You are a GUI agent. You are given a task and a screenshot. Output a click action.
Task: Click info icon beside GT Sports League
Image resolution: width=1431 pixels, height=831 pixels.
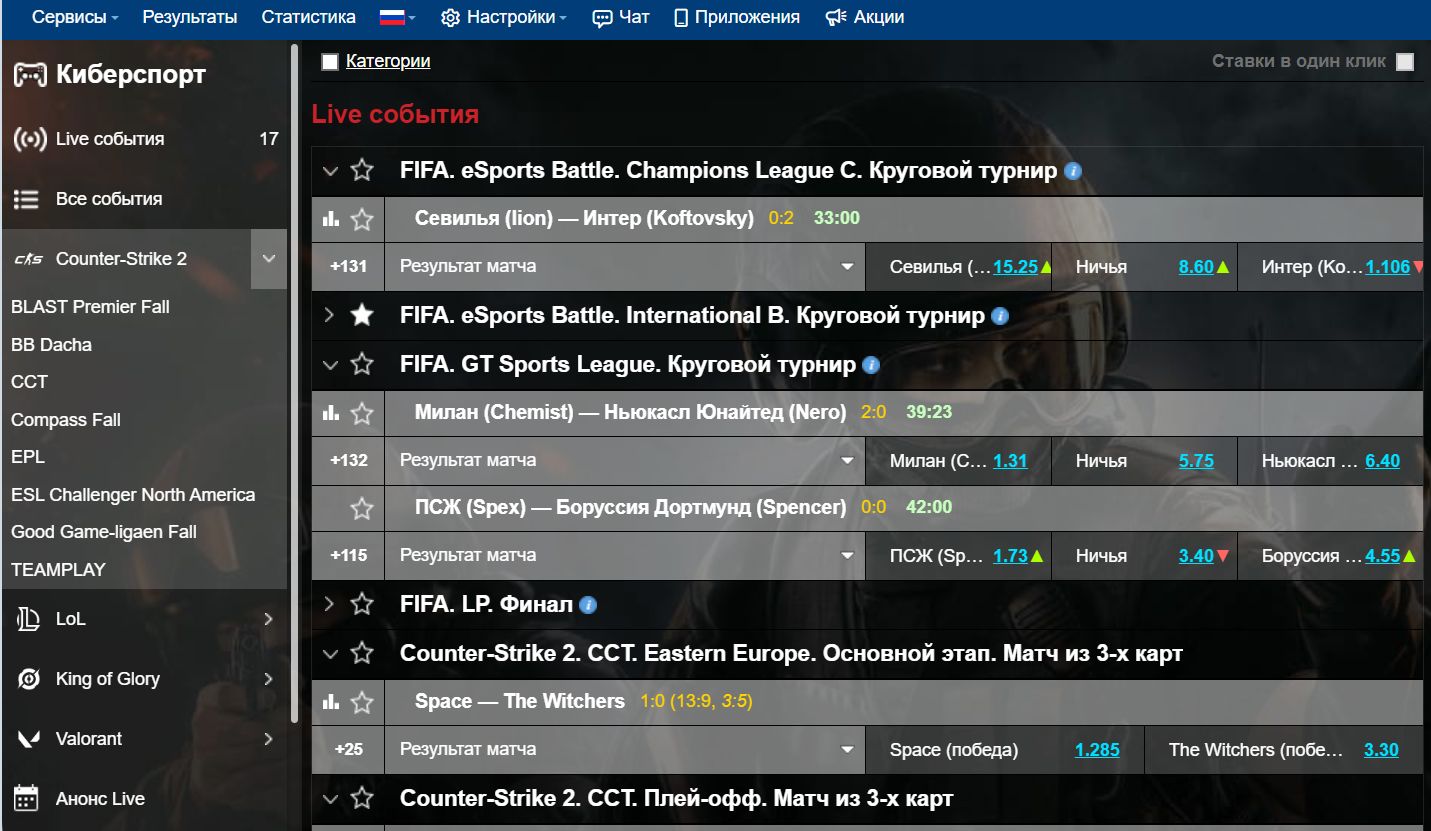[871, 365]
